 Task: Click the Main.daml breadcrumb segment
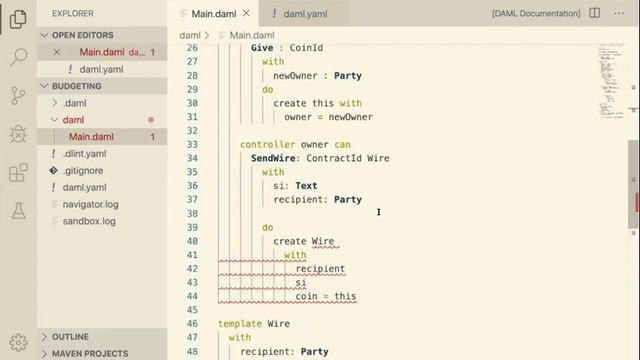coord(252,36)
